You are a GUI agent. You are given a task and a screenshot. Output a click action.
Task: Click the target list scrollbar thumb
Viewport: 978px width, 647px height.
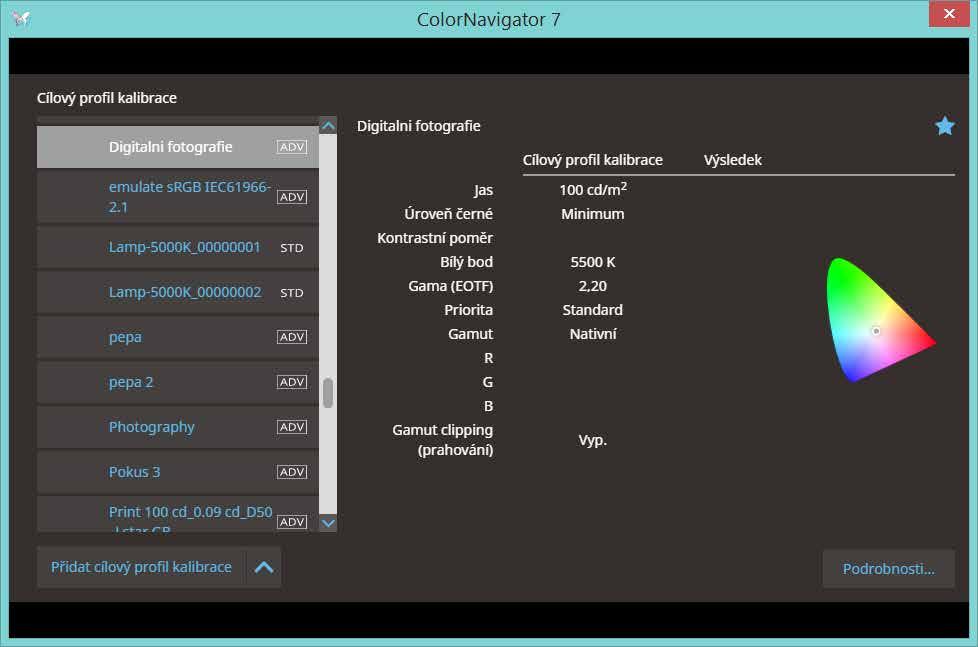pyautogui.click(x=327, y=393)
